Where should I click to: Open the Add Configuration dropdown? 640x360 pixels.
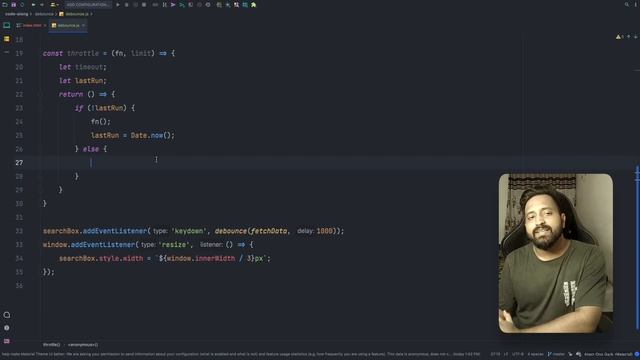pyautogui.click(x=88, y=5)
